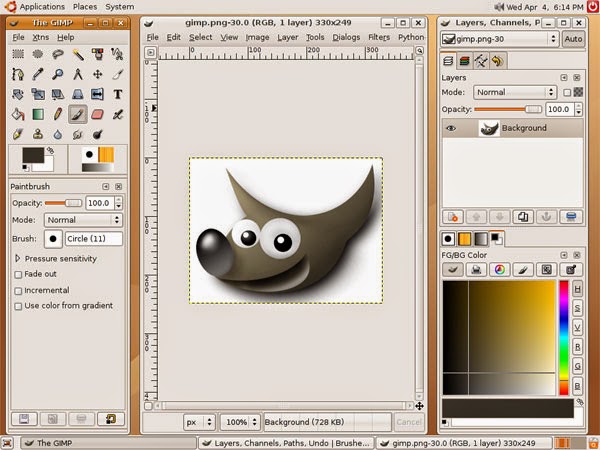
Task: Select the Paths tool
Action: click(x=18, y=74)
